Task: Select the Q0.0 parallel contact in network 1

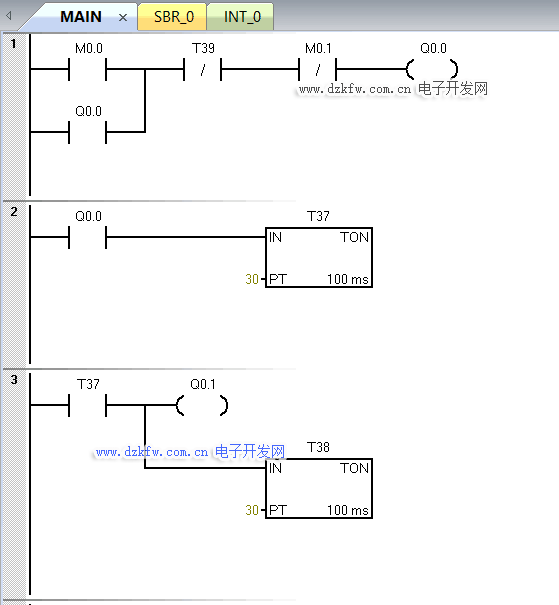Action: pyautogui.click(x=88, y=132)
